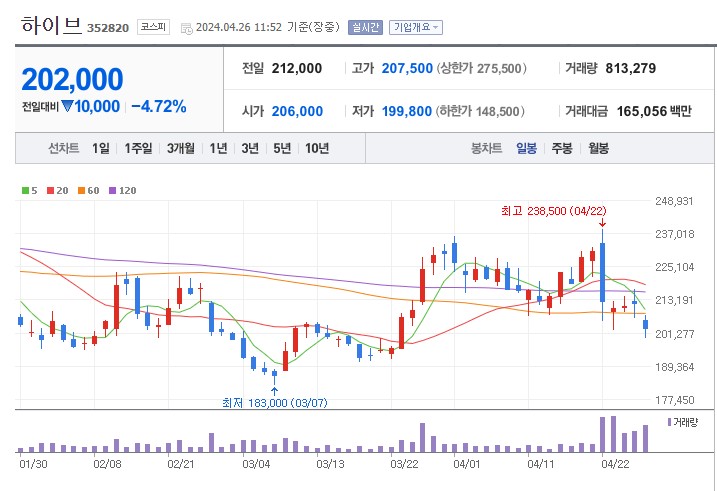717x491 pixels.
Task: Click the 최저 183,000 (03/07) label
Action: click(275, 403)
